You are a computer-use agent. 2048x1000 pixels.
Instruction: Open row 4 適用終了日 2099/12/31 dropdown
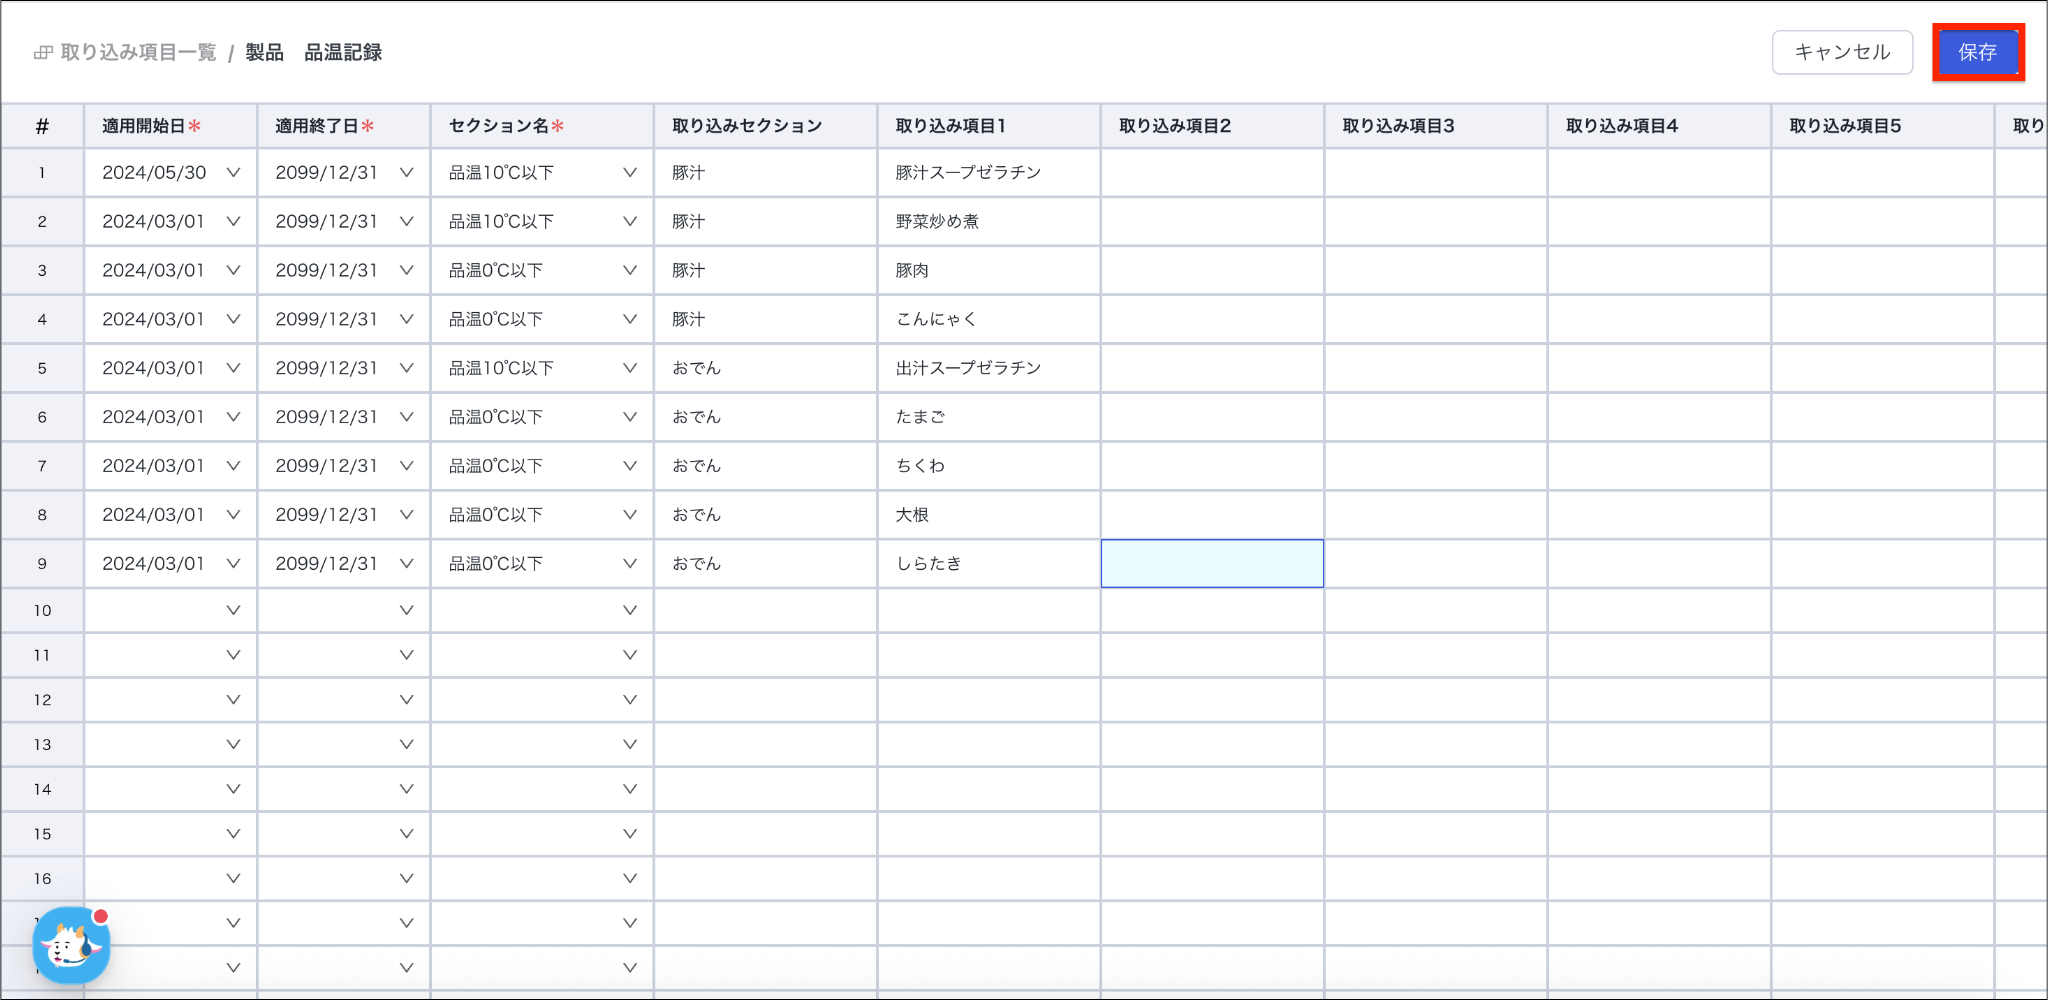pos(344,320)
